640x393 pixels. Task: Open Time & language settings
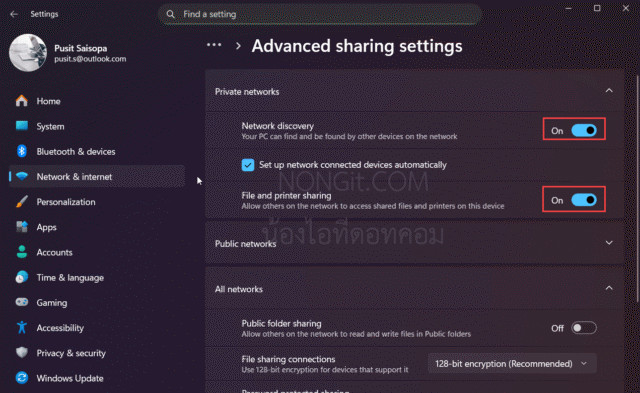tap(97, 278)
